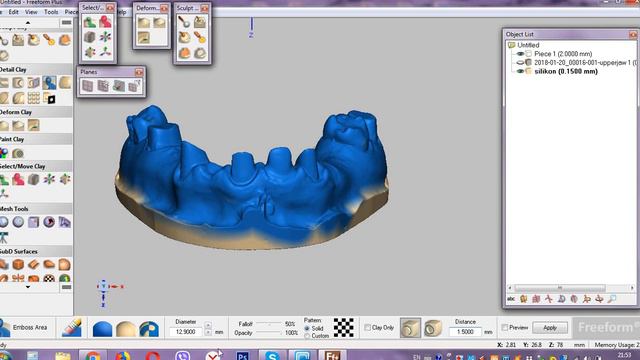640x360 pixels.
Task: Collapse palette with top up arrow
Action: coord(28,22)
